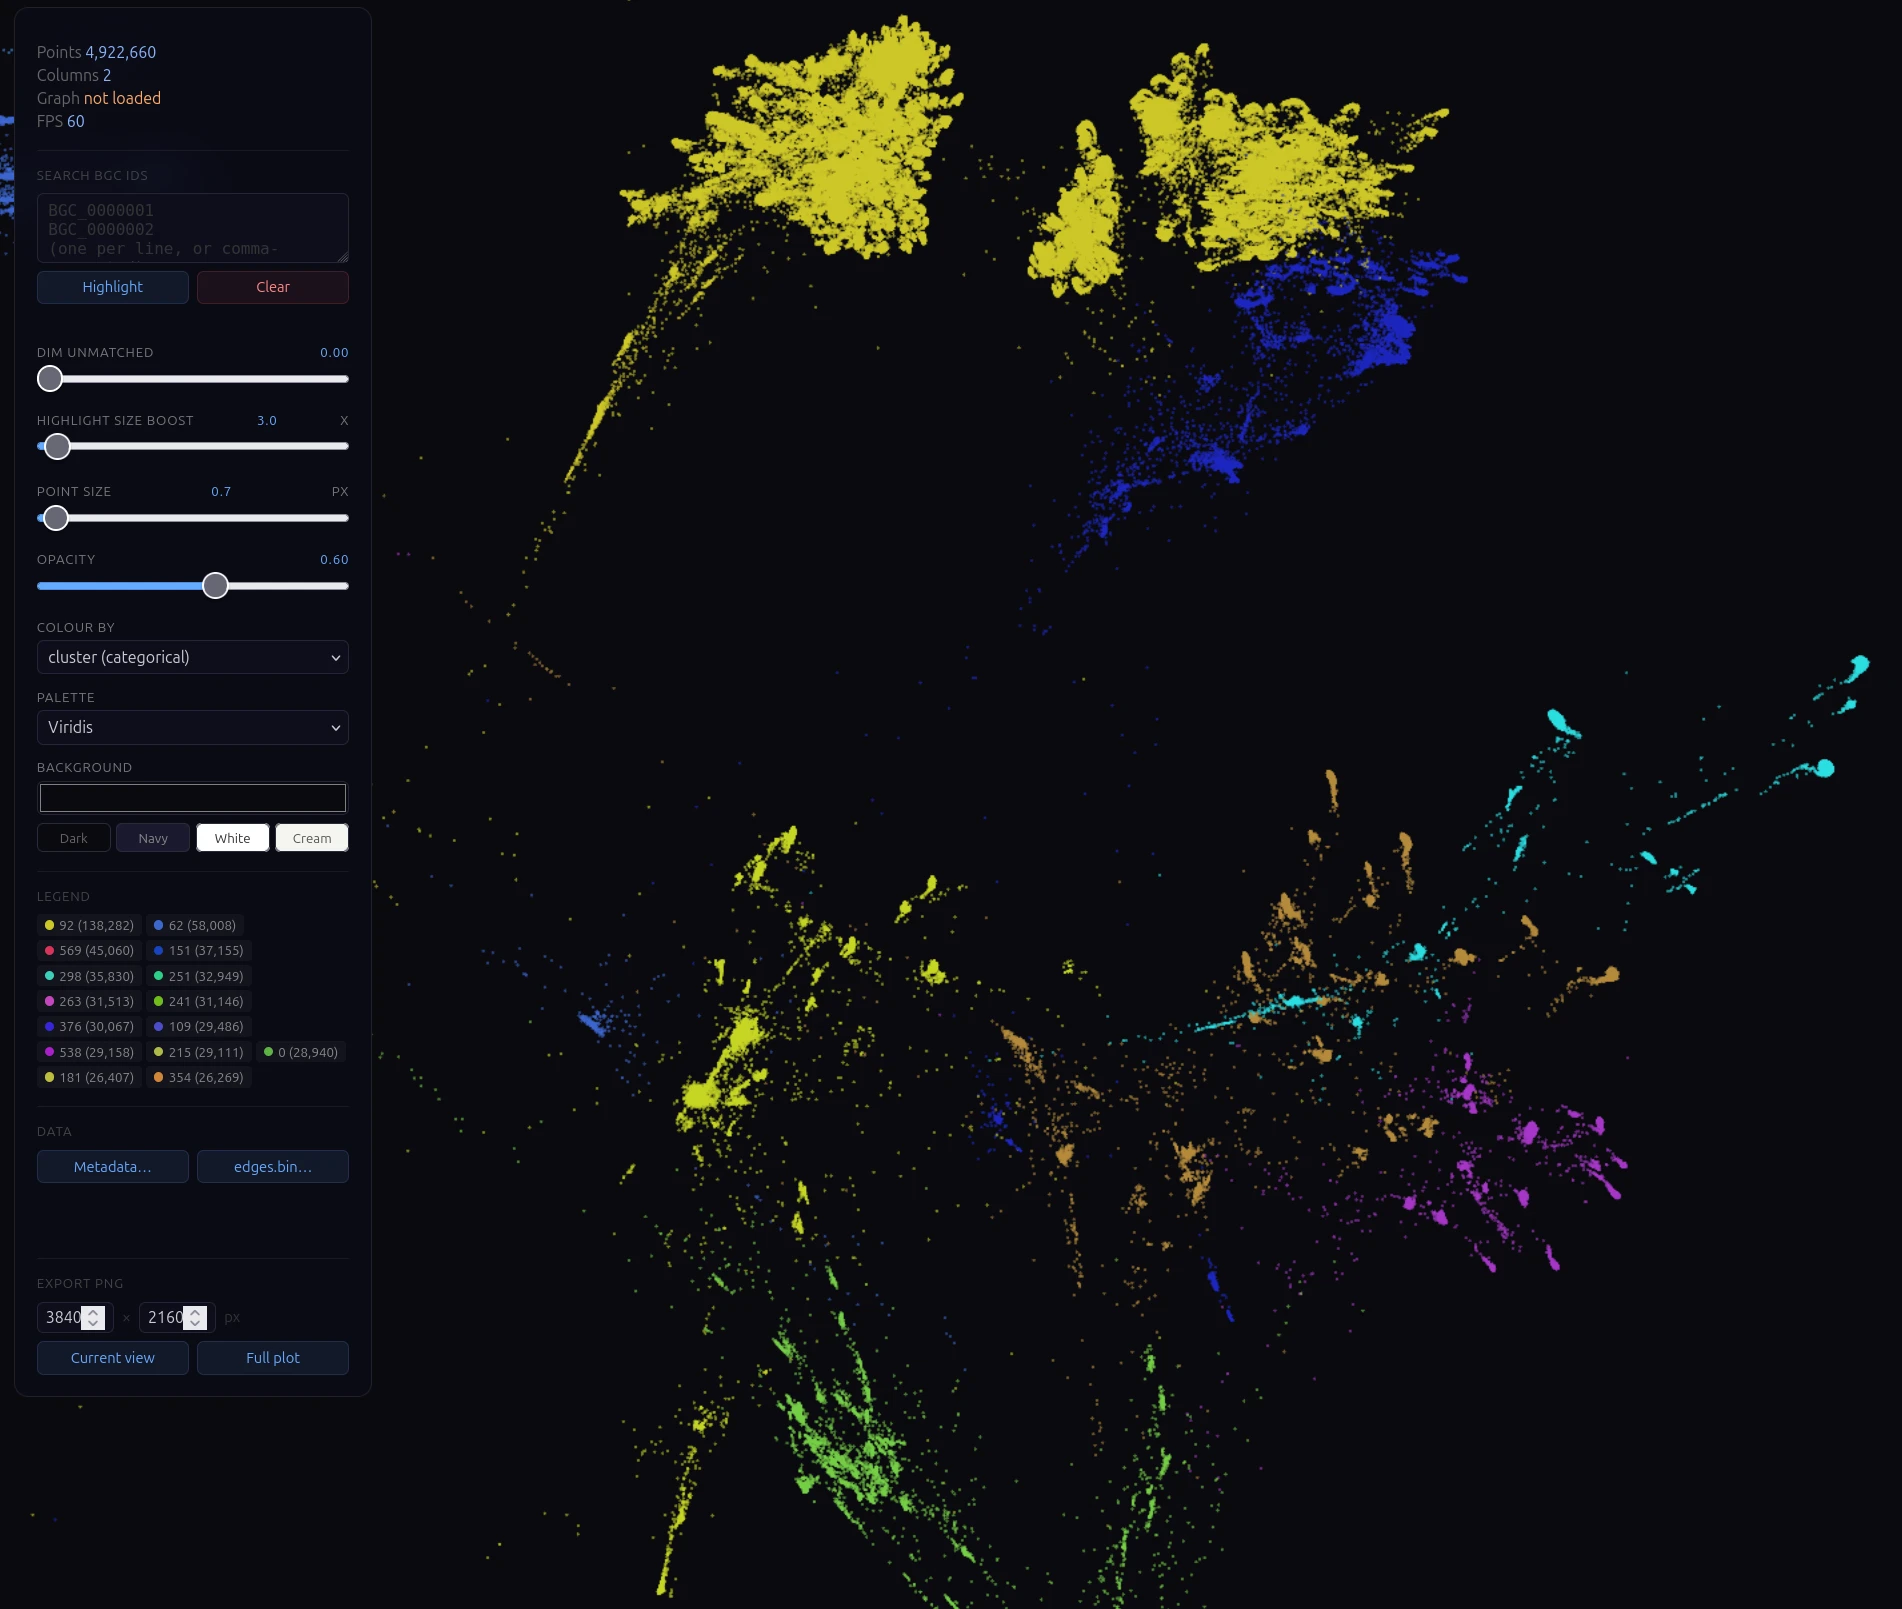This screenshot has height=1609, width=1902.
Task: Enable the White background preset
Action: coord(232,838)
